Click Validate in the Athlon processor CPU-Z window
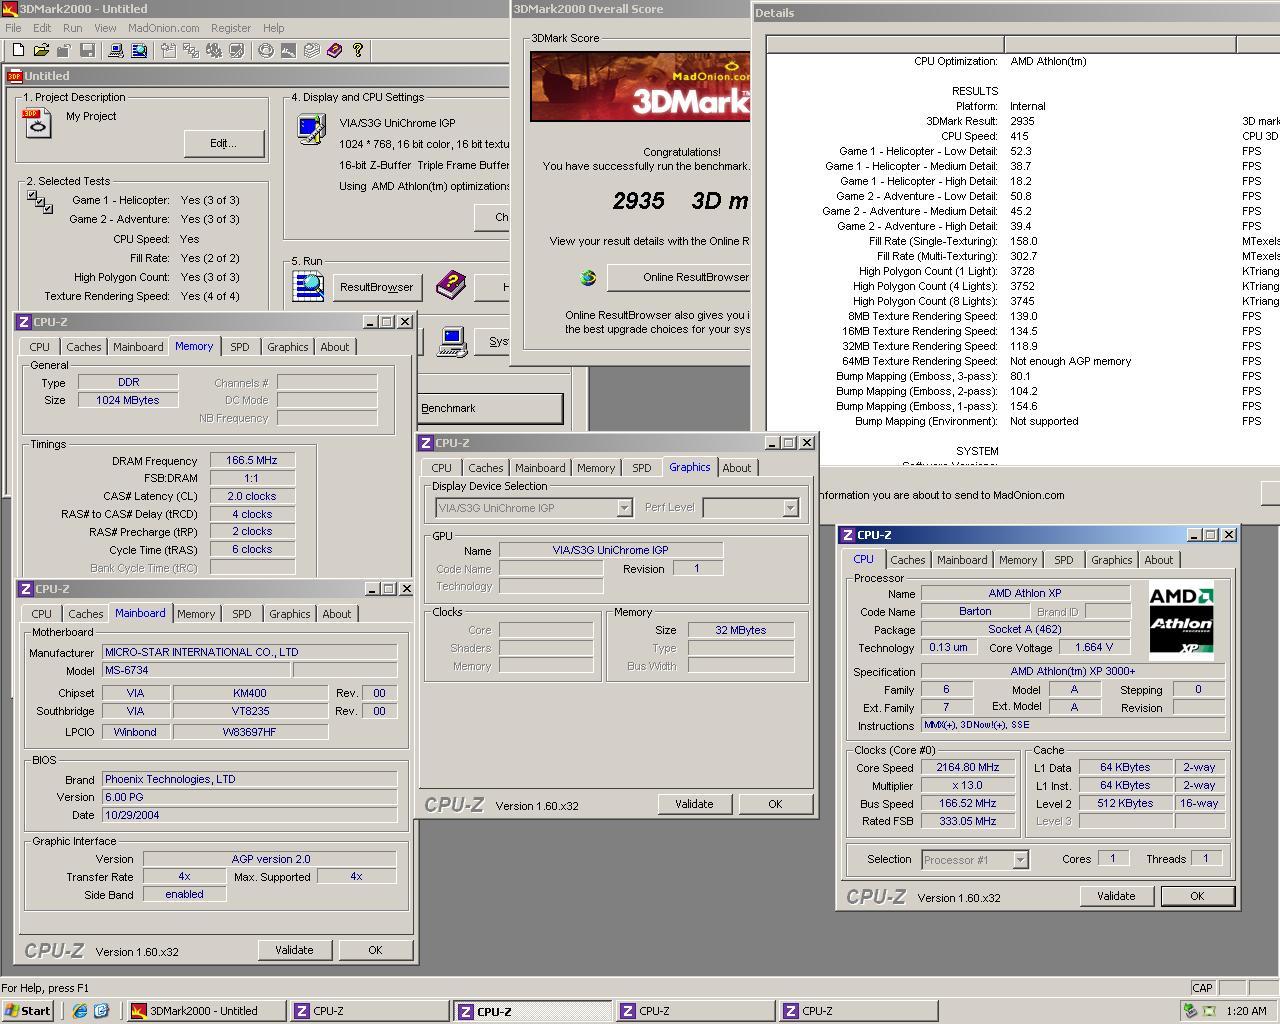The height and width of the screenshot is (1024, 1280). tap(1116, 896)
